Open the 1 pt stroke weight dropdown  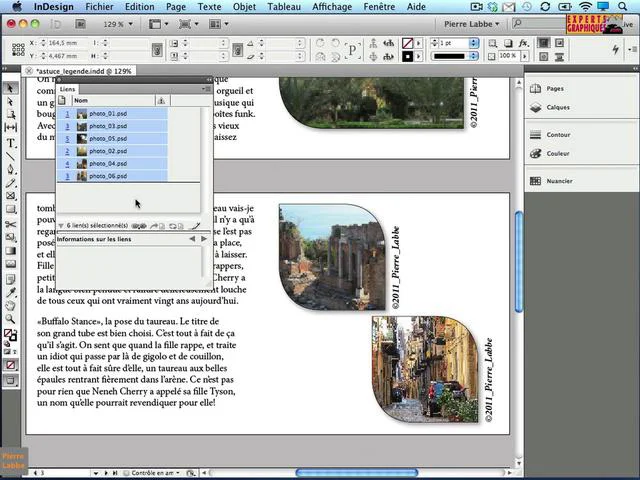click(474, 43)
